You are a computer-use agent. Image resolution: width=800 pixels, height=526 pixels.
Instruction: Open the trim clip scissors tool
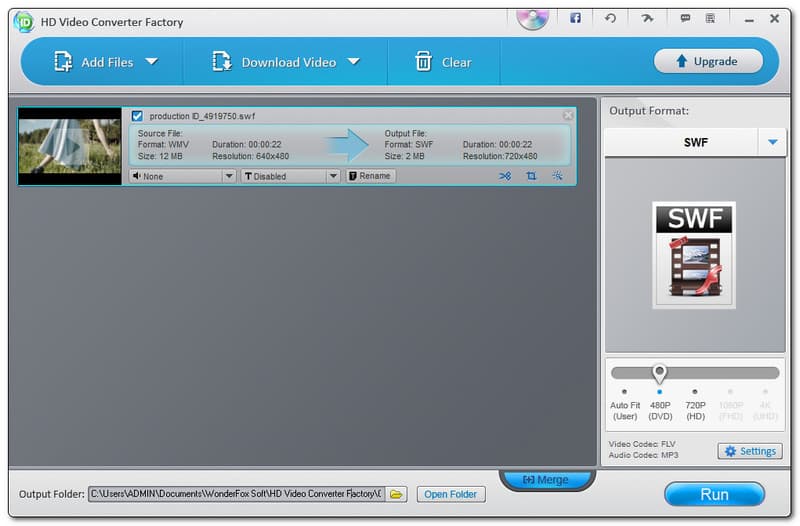click(505, 176)
